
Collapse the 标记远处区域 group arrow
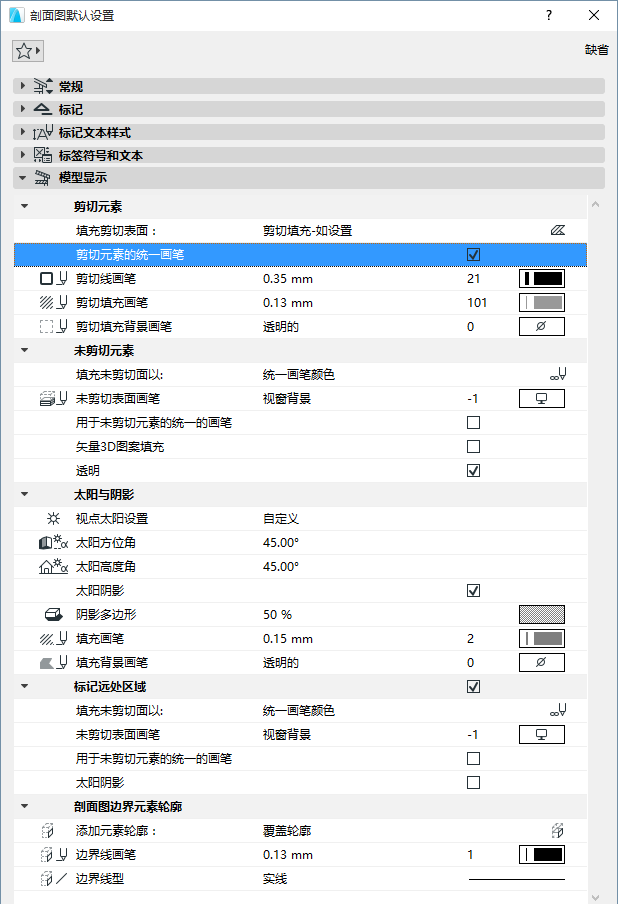pyautogui.click(x=24, y=687)
